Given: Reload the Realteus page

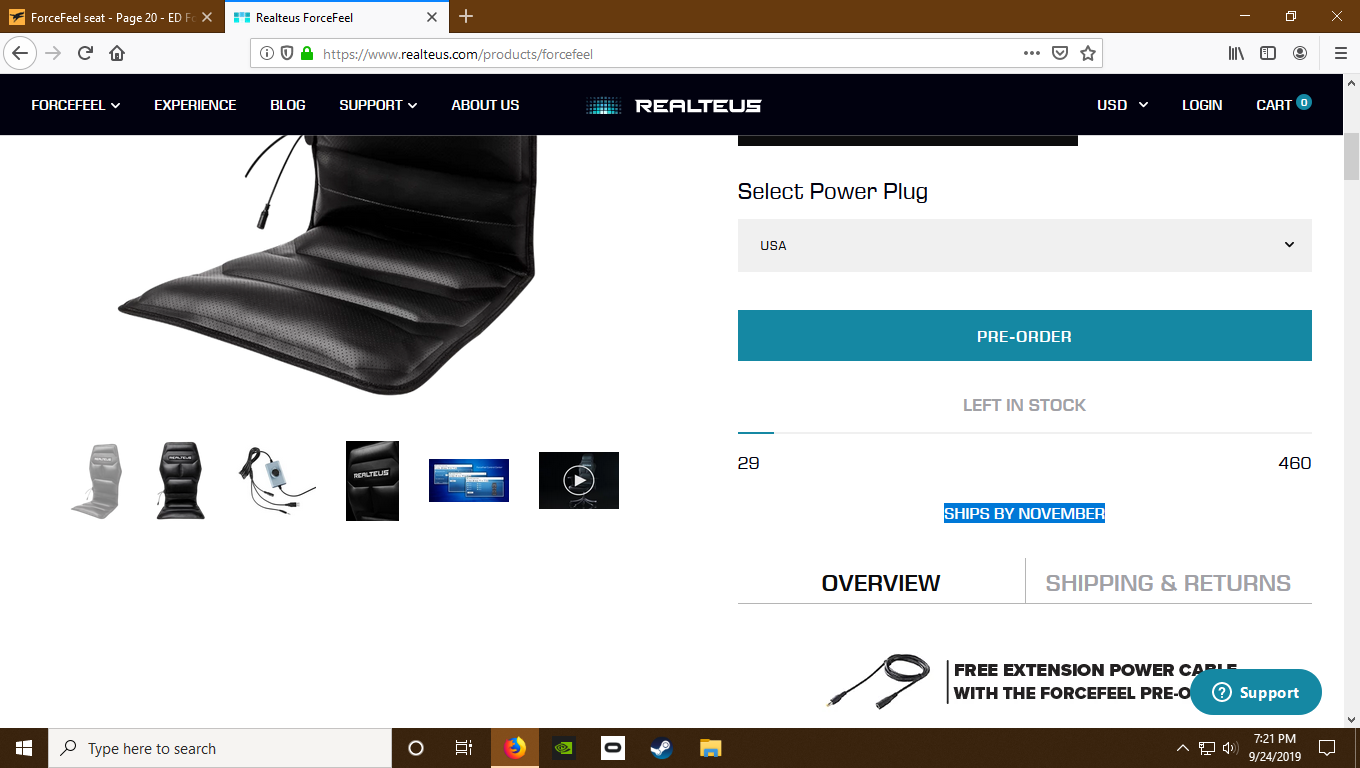Looking at the screenshot, I should (x=85, y=53).
